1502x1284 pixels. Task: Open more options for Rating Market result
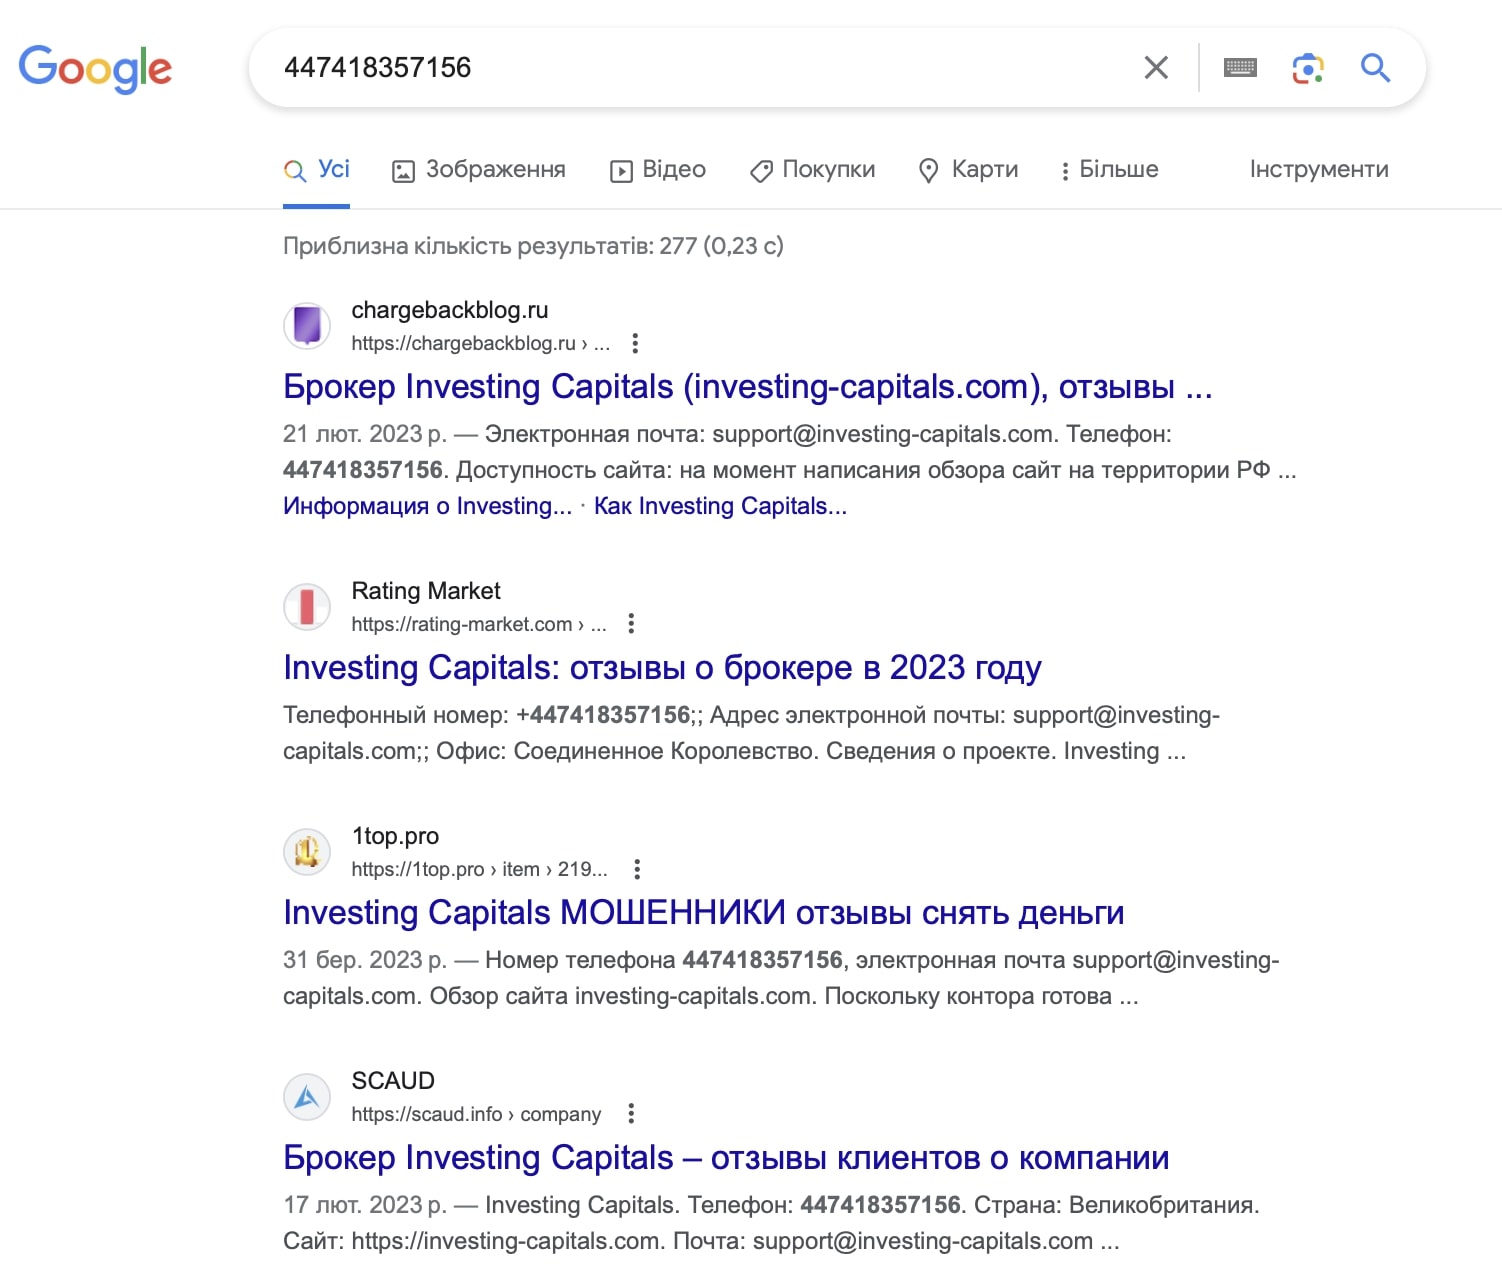pyautogui.click(x=631, y=624)
